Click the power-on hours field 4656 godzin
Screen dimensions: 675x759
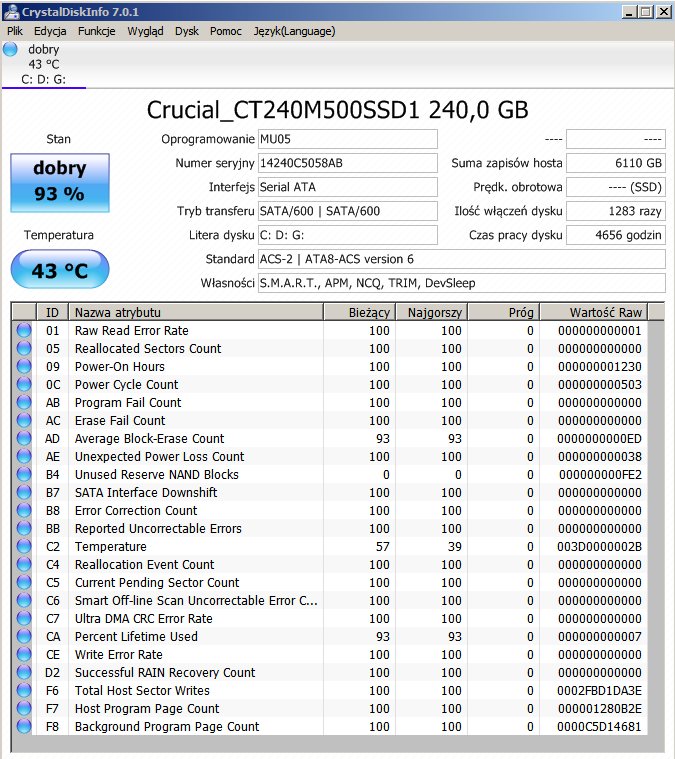[x=616, y=235]
